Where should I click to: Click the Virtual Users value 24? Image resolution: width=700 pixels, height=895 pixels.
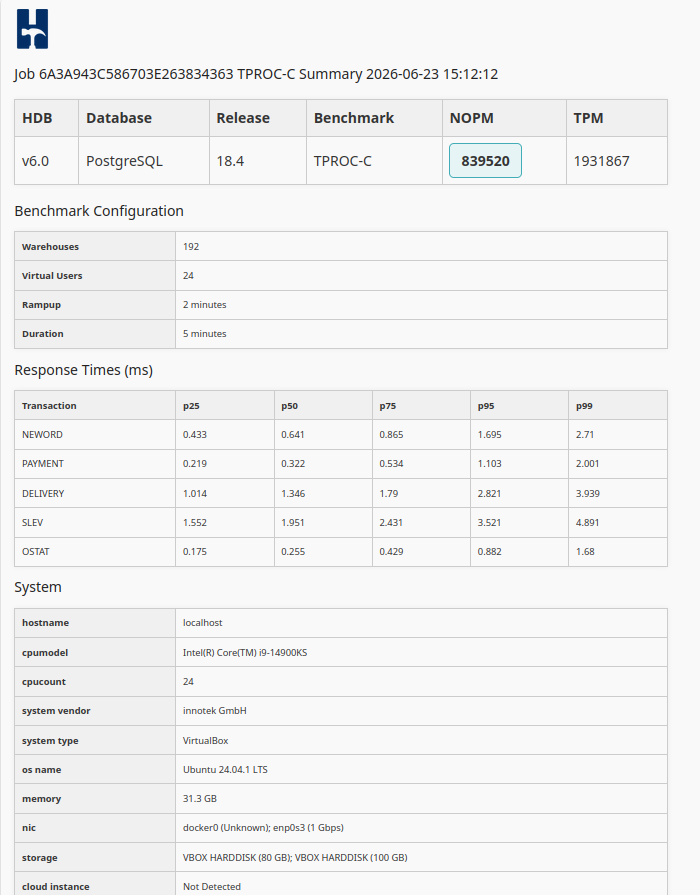[188, 276]
